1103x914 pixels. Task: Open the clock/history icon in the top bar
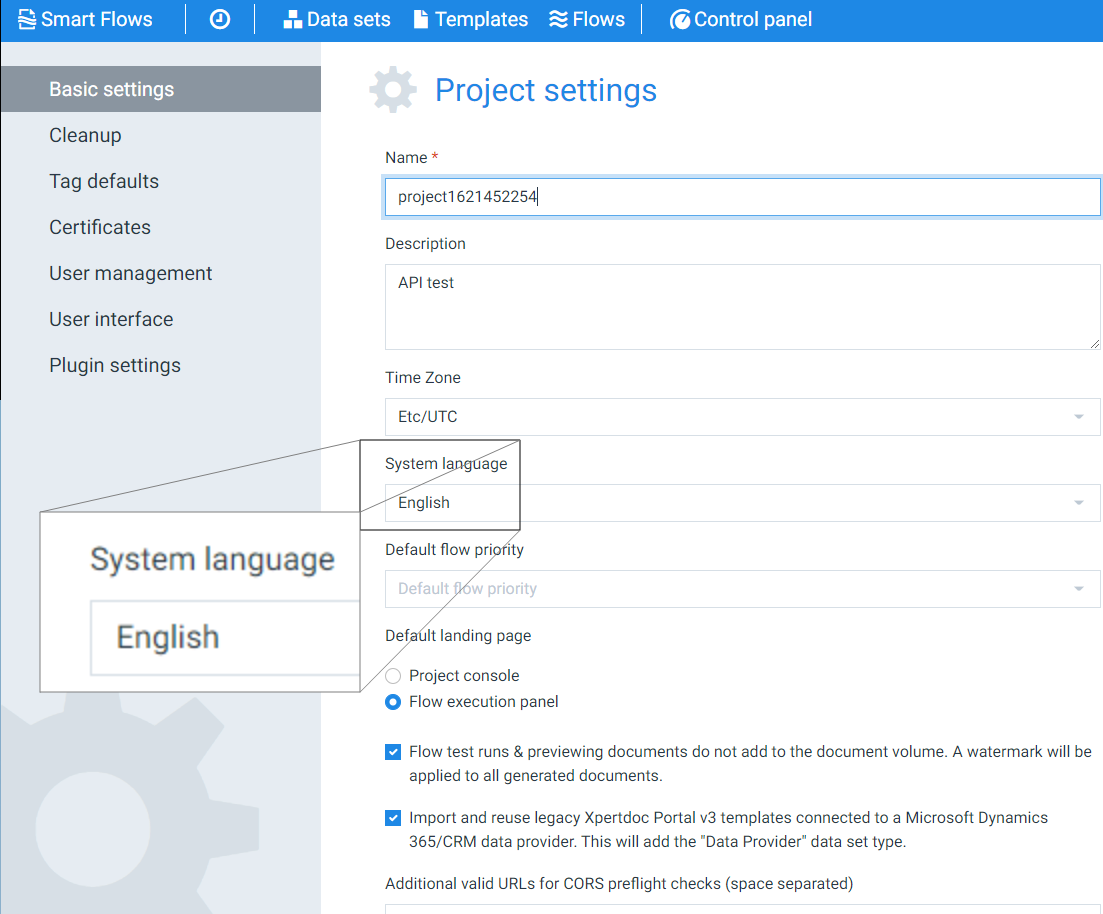point(219,18)
